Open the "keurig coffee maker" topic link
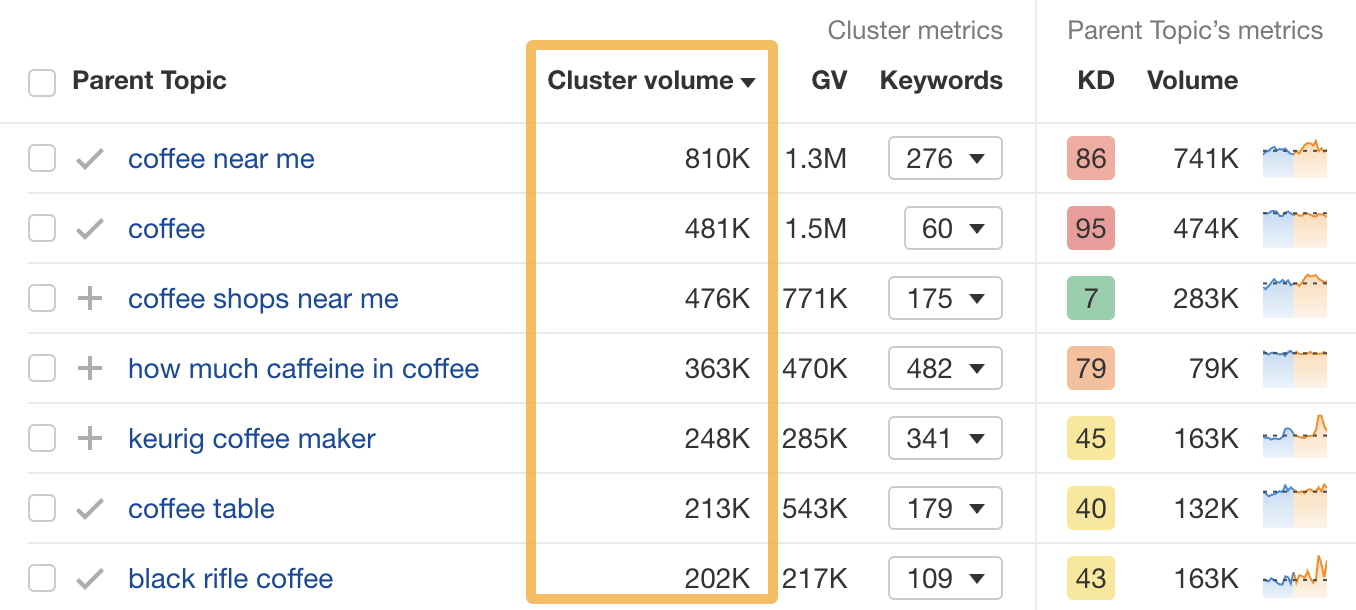Viewport: 1356px width, 610px height. coord(251,438)
